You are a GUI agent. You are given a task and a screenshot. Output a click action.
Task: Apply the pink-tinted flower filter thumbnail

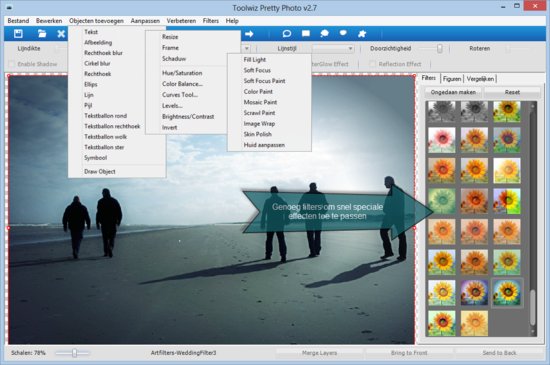(x=442, y=140)
